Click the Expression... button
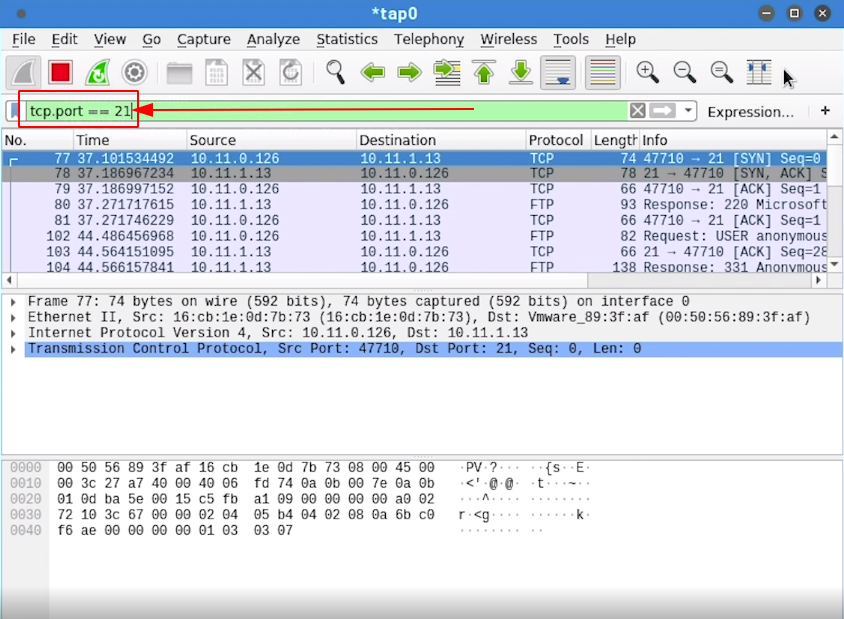Screen dimensions: 844x619 click(750, 112)
